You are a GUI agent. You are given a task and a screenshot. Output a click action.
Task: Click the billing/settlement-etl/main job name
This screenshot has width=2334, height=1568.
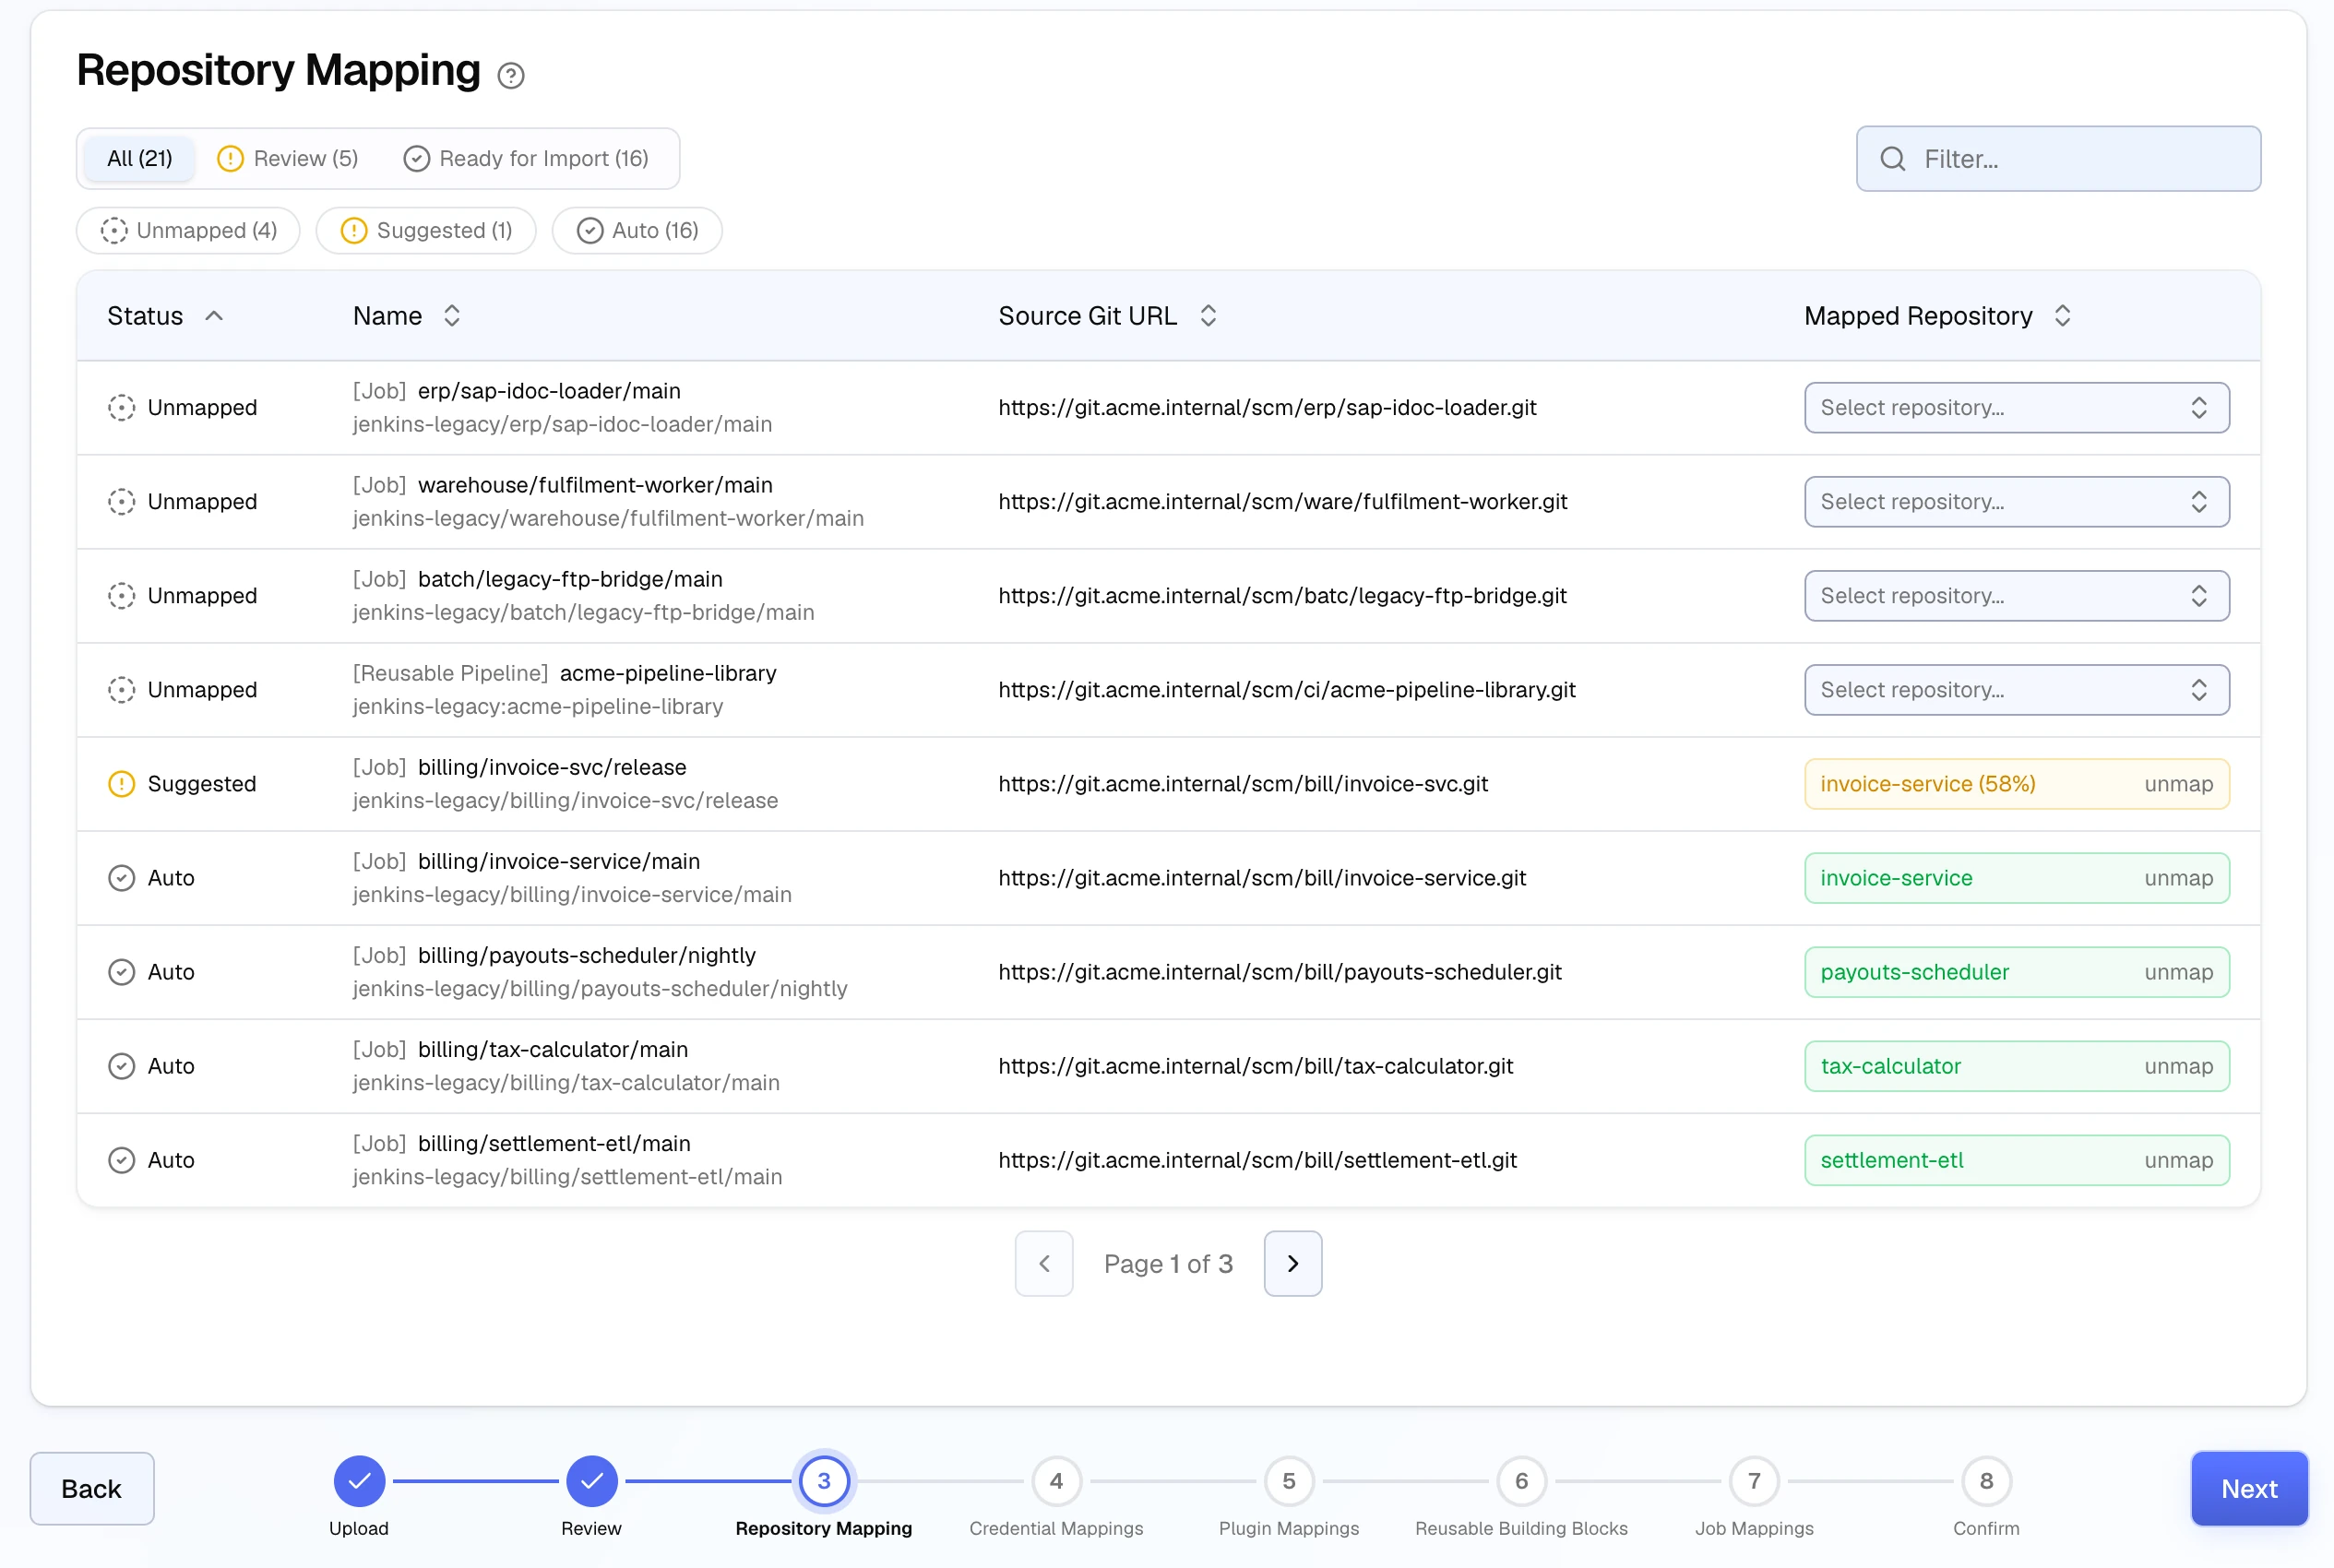[554, 1143]
